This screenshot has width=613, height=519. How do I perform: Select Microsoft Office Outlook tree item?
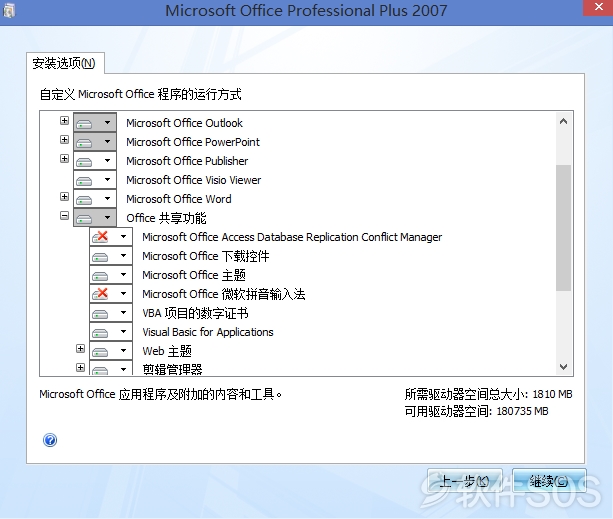(184, 123)
